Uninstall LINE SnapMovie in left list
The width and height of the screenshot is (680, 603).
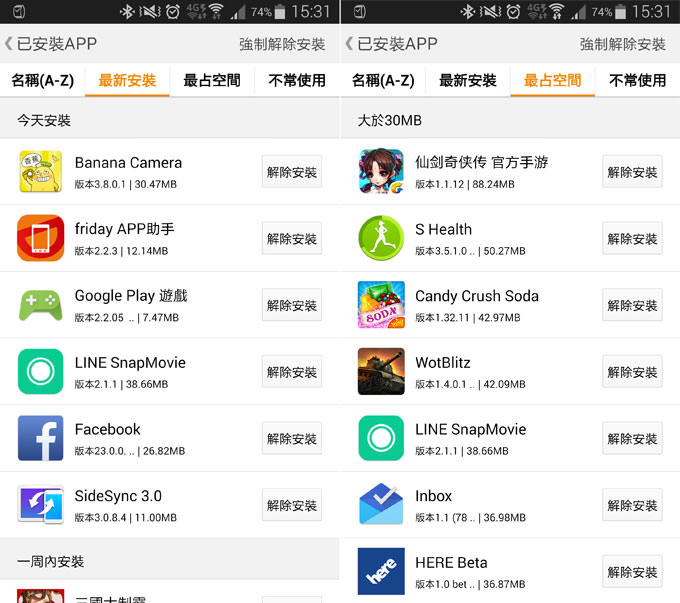(x=292, y=372)
